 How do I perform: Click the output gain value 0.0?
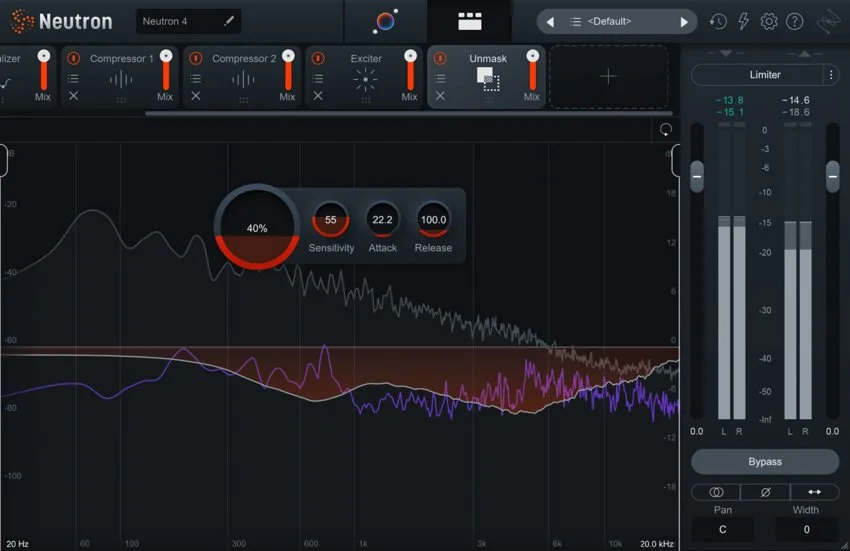pyautogui.click(x=832, y=431)
